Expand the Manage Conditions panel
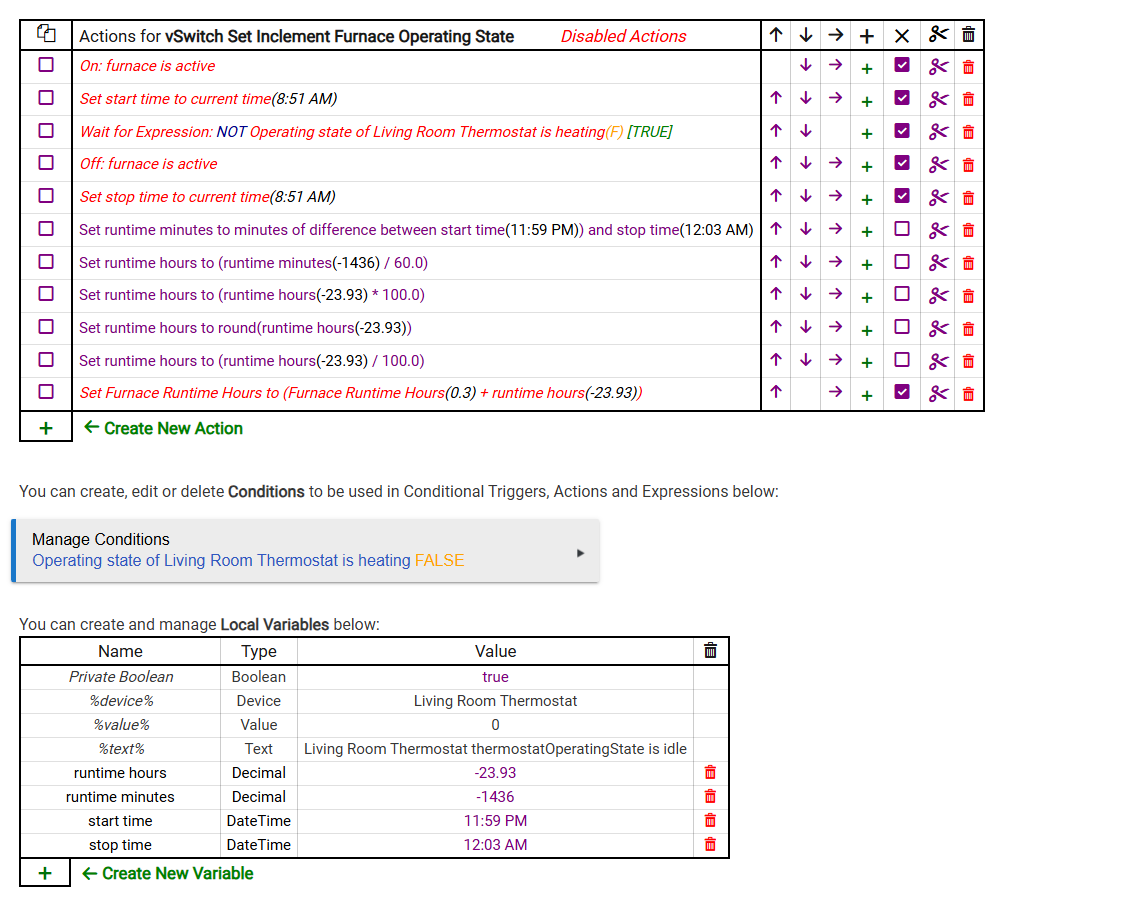 (x=306, y=550)
